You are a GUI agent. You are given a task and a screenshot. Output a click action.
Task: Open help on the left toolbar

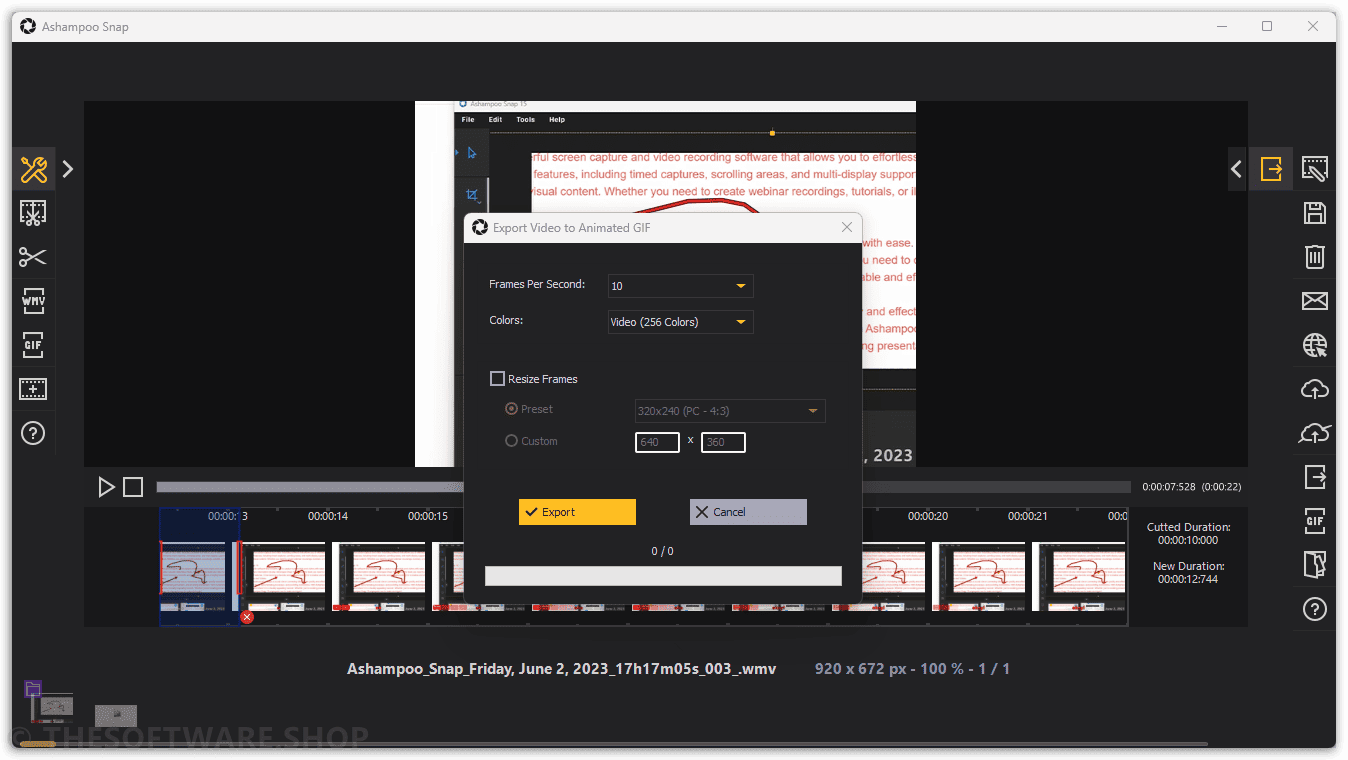33,433
